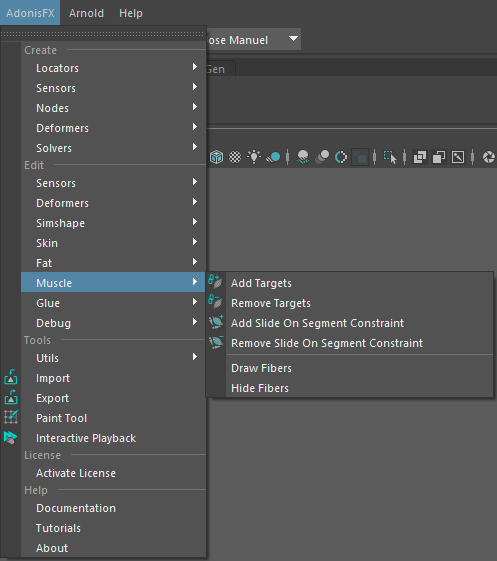The width and height of the screenshot is (497, 561).
Task: Open Sensors in the Edit section
Action: coord(113,183)
